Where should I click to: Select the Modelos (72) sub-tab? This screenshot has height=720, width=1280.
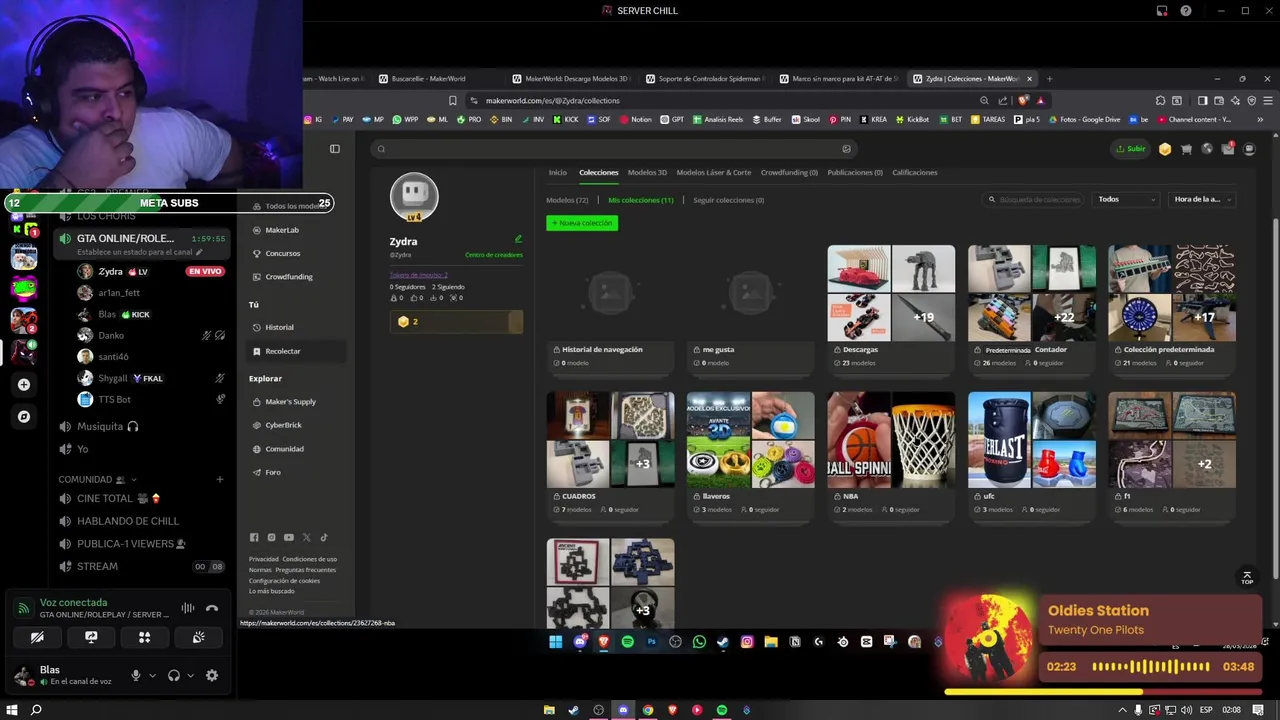(567, 200)
